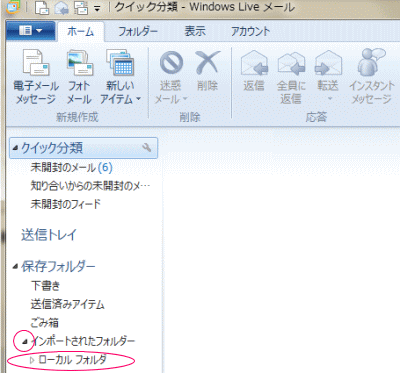Start an インスタント メッセージ
Screen dimensions: 400x373
(x=371, y=77)
